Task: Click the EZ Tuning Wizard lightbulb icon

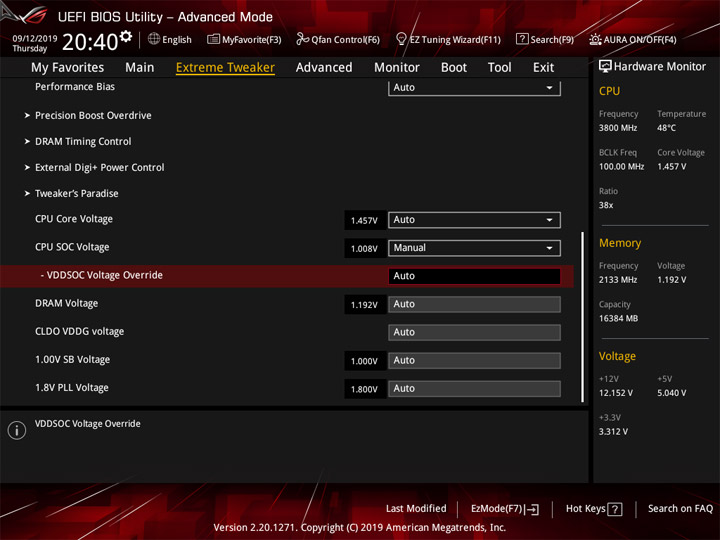Action: tap(401, 39)
